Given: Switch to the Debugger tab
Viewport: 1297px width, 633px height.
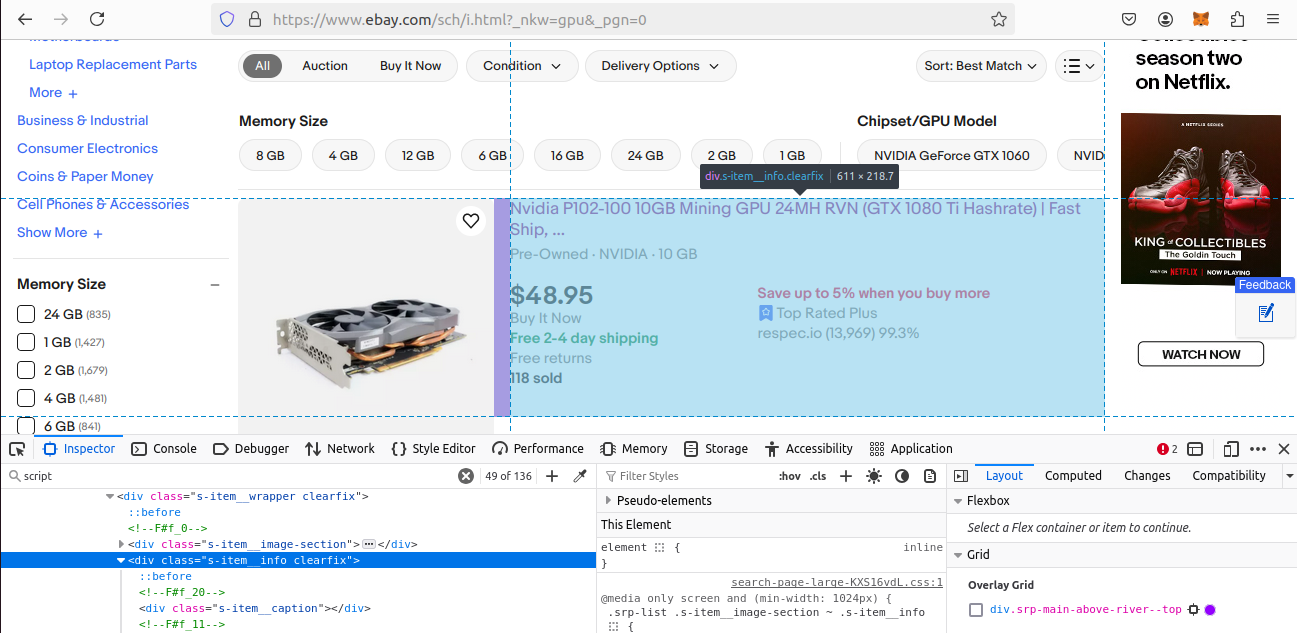Looking at the screenshot, I should (x=251, y=449).
